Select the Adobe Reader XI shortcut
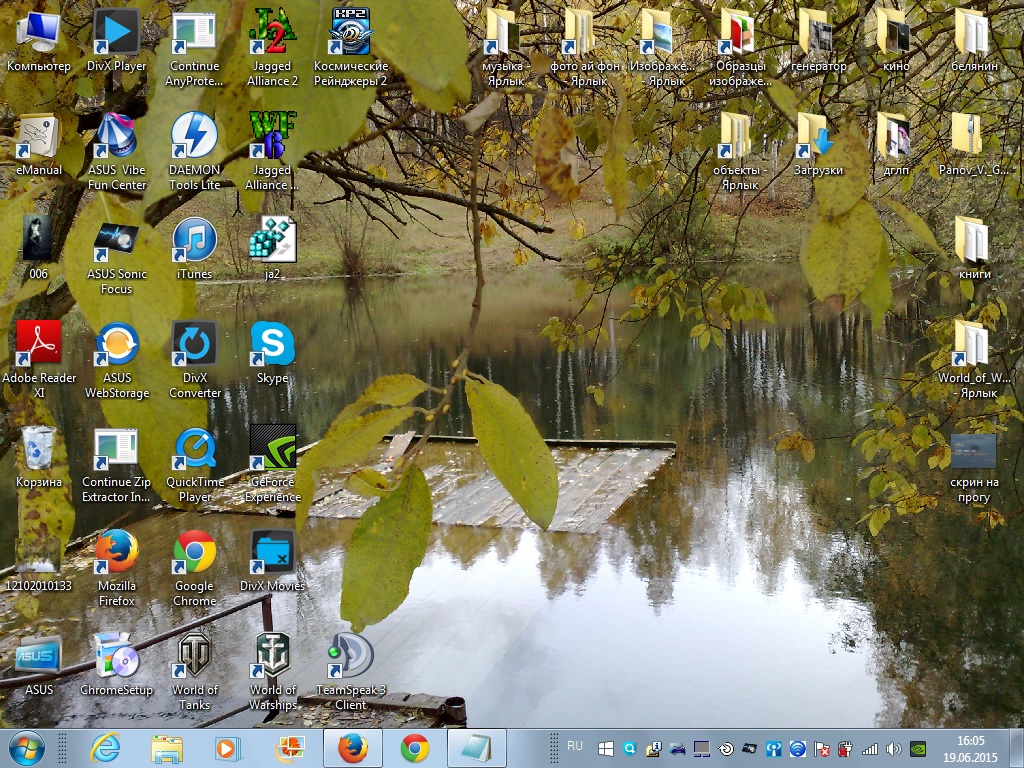Viewport: 1024px width, 768px height. [x=39, y=345]
